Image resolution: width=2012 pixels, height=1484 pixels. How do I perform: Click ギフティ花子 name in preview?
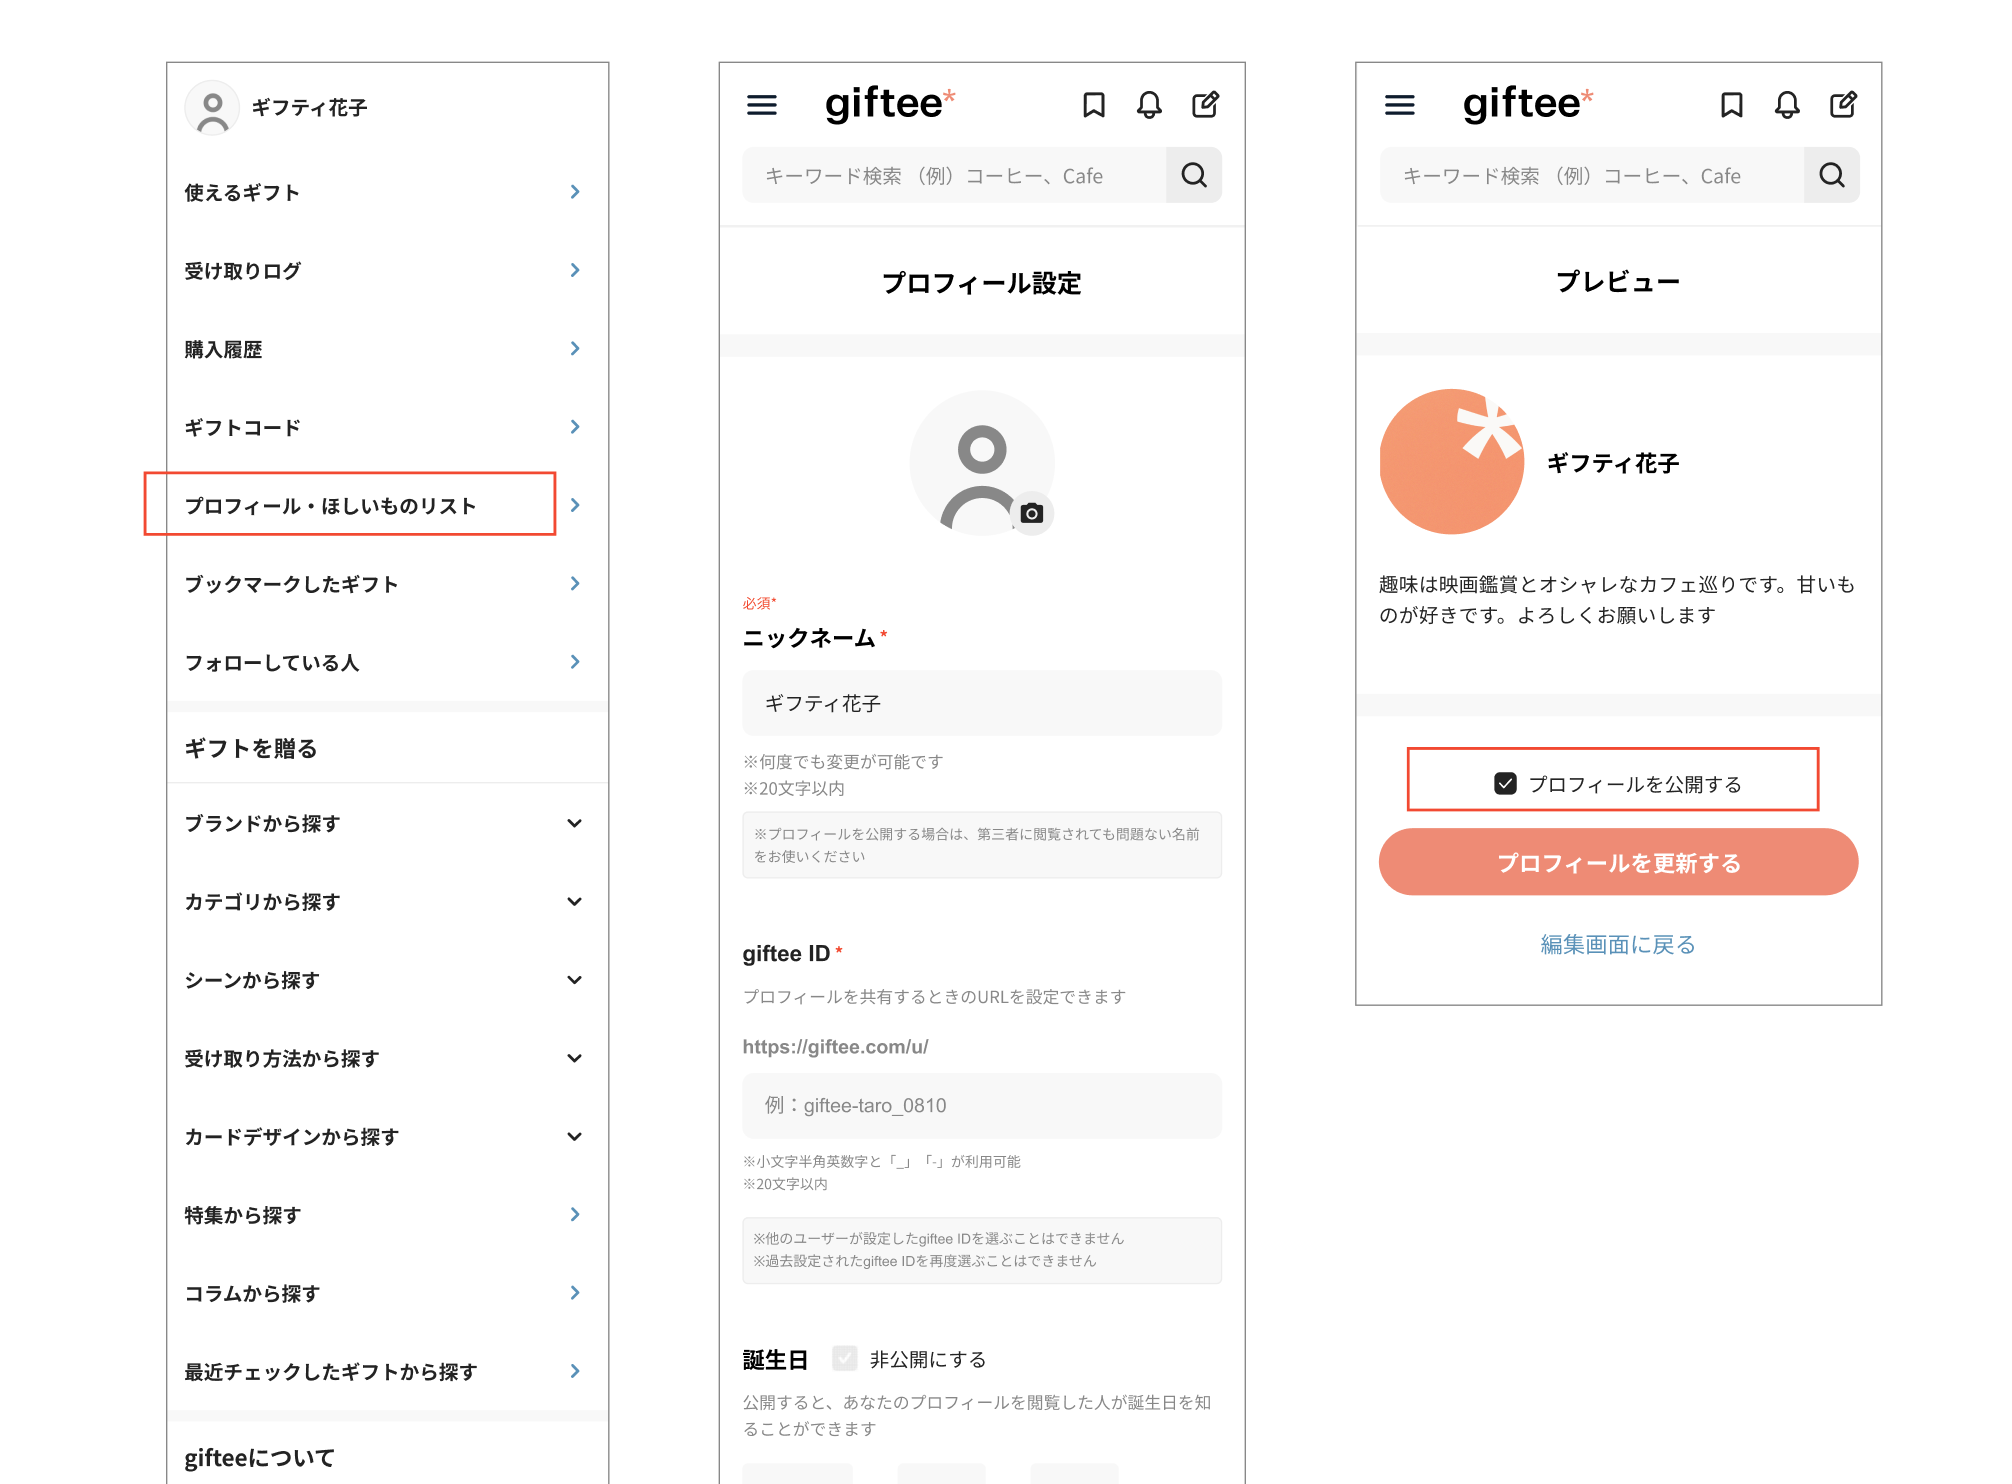coord(1613,463)
